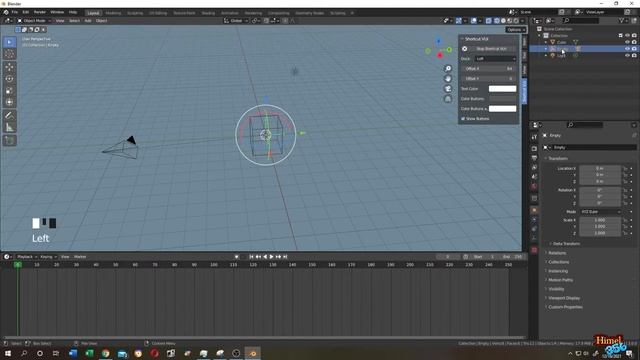Select the Scale tool
The width and height of the screenshot is (640, 360).
tap(10, 91)
